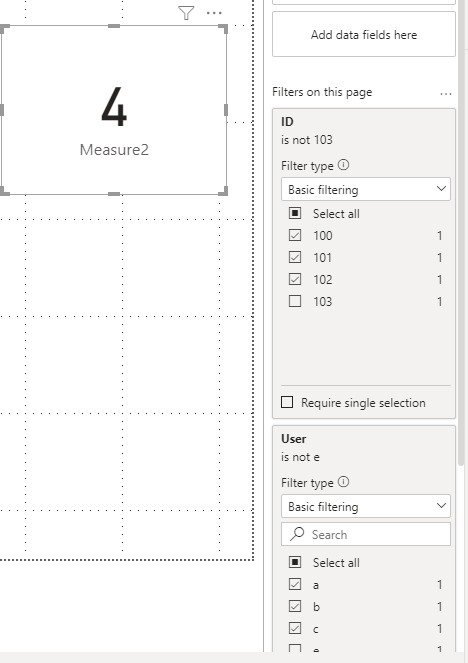Click the Add data fields here well
468x663 pixels.
364,34
